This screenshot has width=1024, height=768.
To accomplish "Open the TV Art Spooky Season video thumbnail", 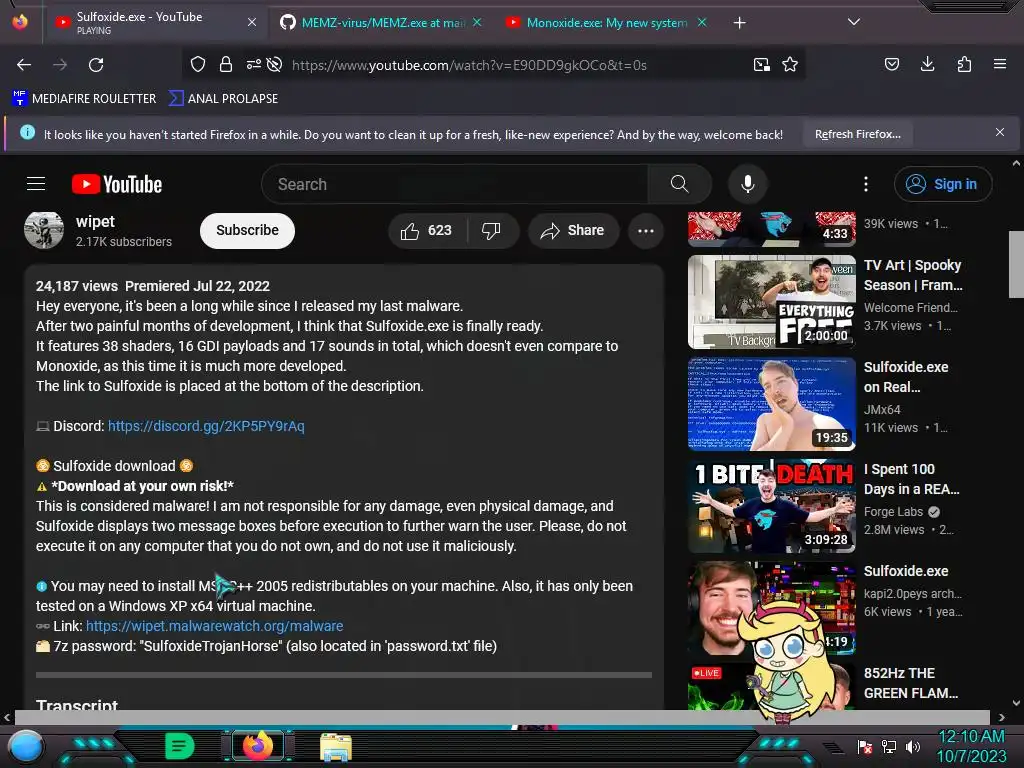I will pos(771,302).
